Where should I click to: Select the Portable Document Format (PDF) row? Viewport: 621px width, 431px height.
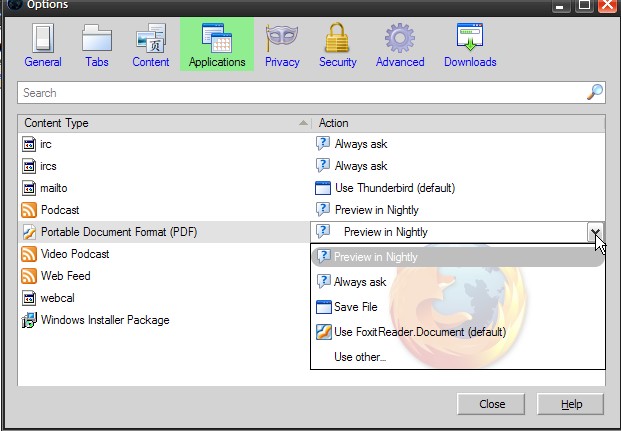[x=164, y=232]
